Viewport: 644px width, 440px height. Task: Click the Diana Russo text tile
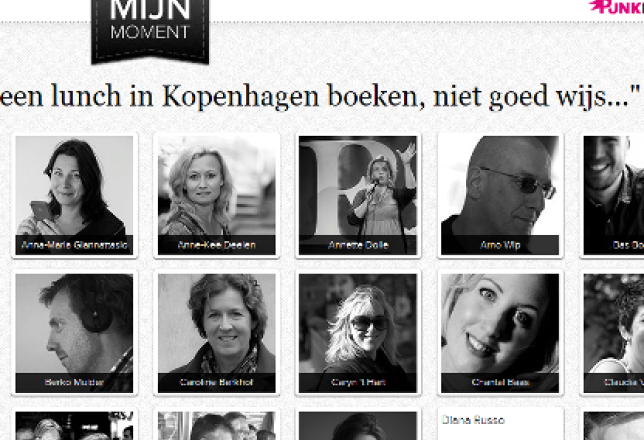click(500, 426)
